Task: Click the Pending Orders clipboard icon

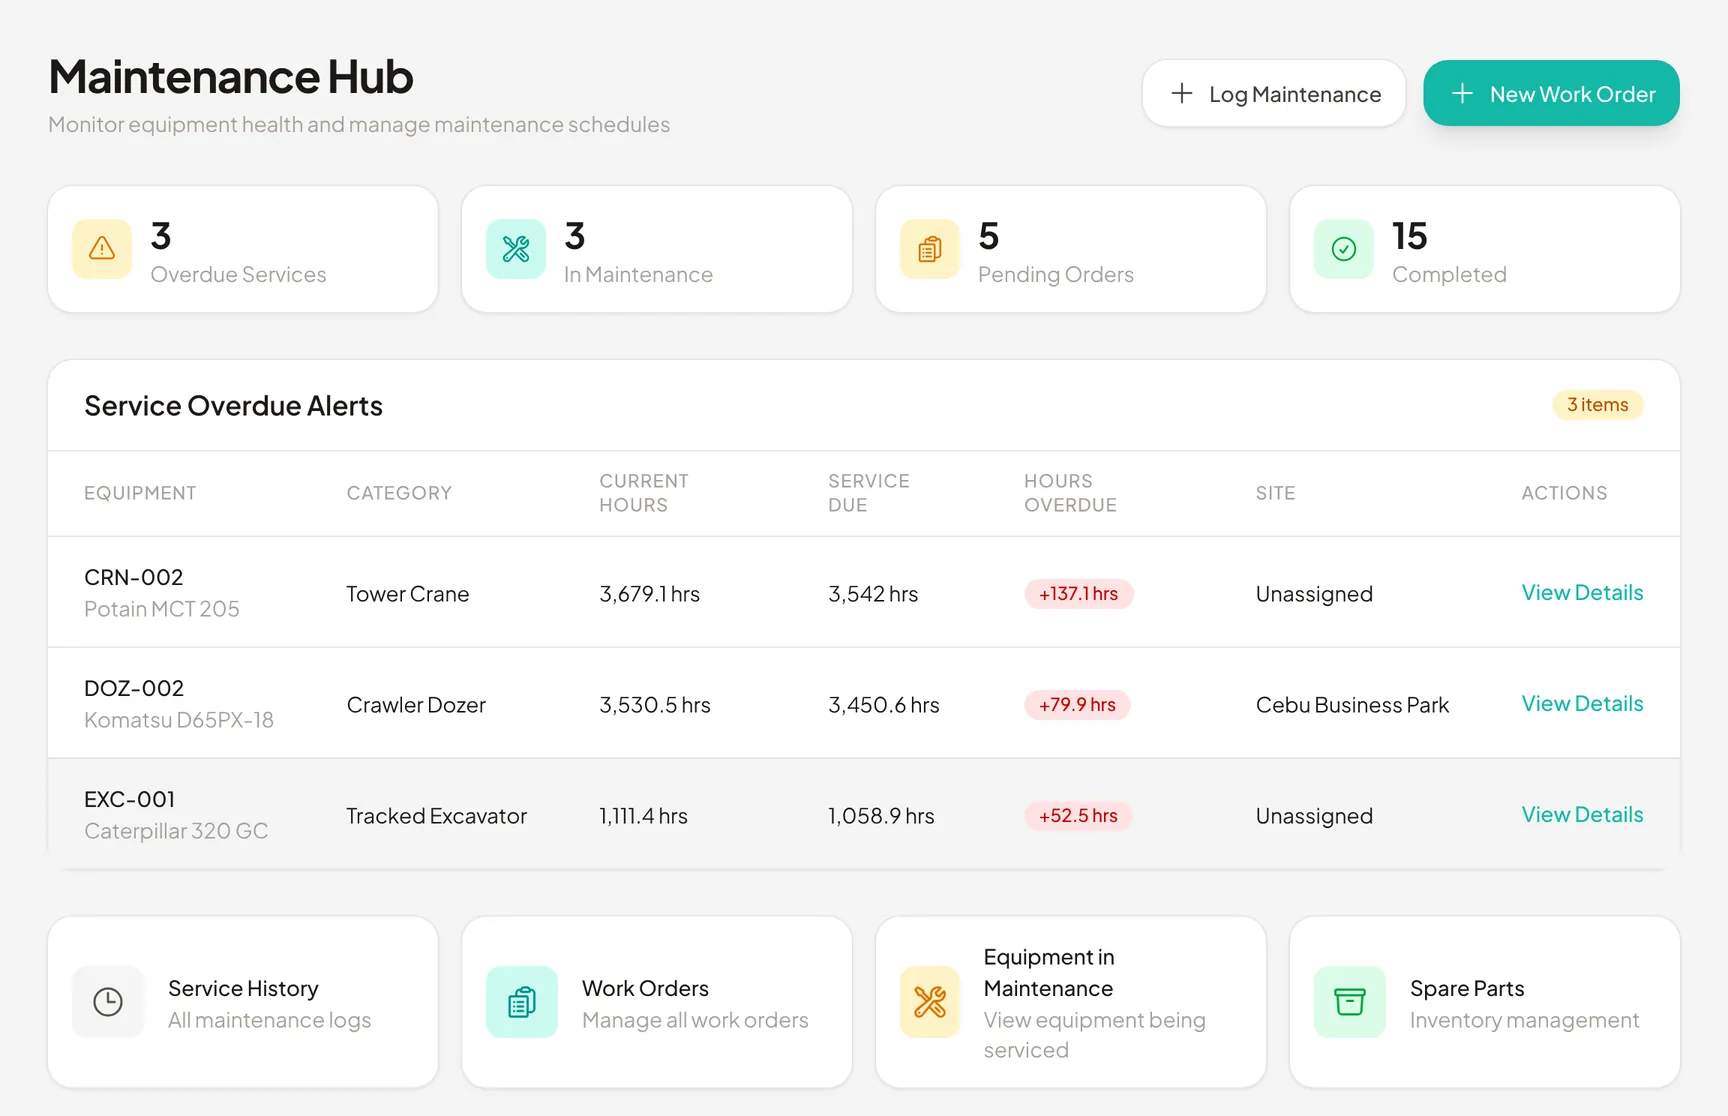Action: [x=930, y=248]
